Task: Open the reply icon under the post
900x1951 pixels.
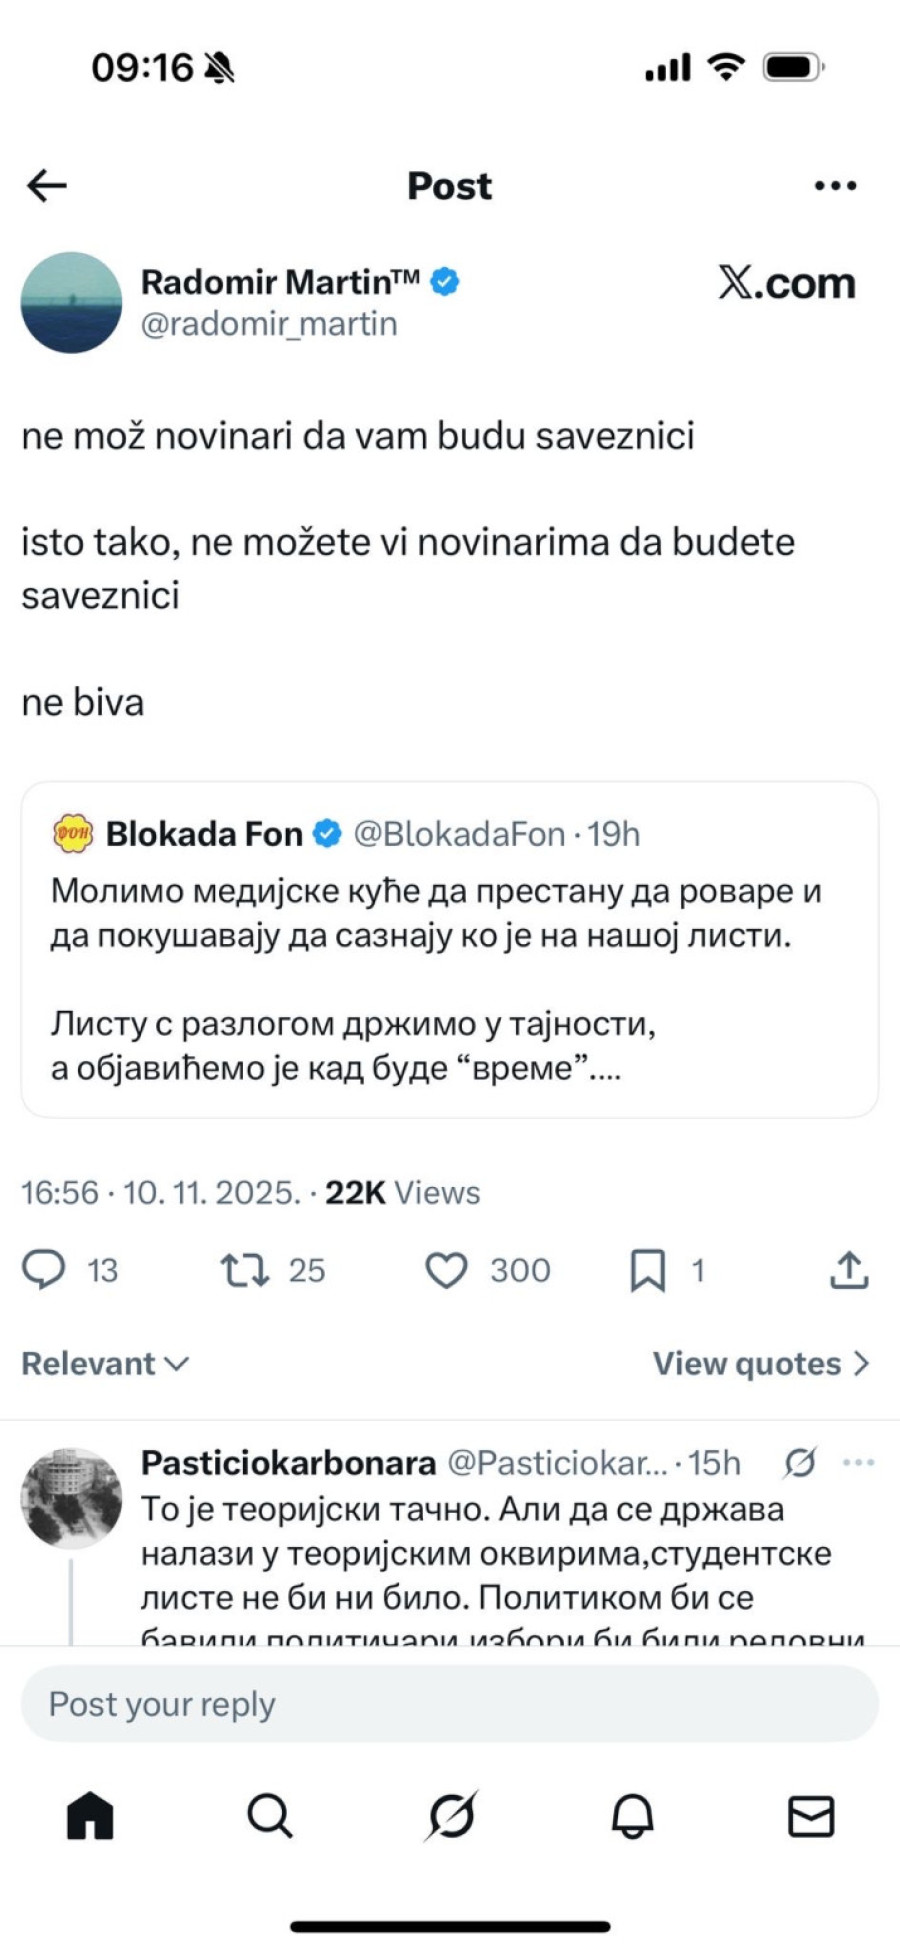Action: (45, 1270)
